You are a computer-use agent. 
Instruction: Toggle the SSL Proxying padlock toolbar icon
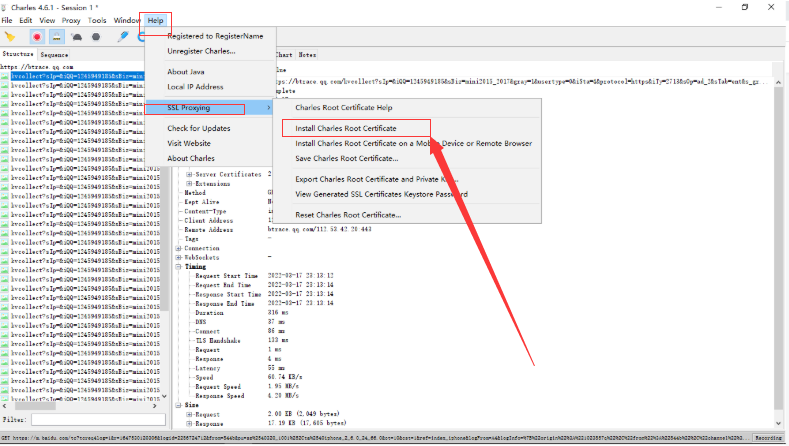[x=56, y=37]
